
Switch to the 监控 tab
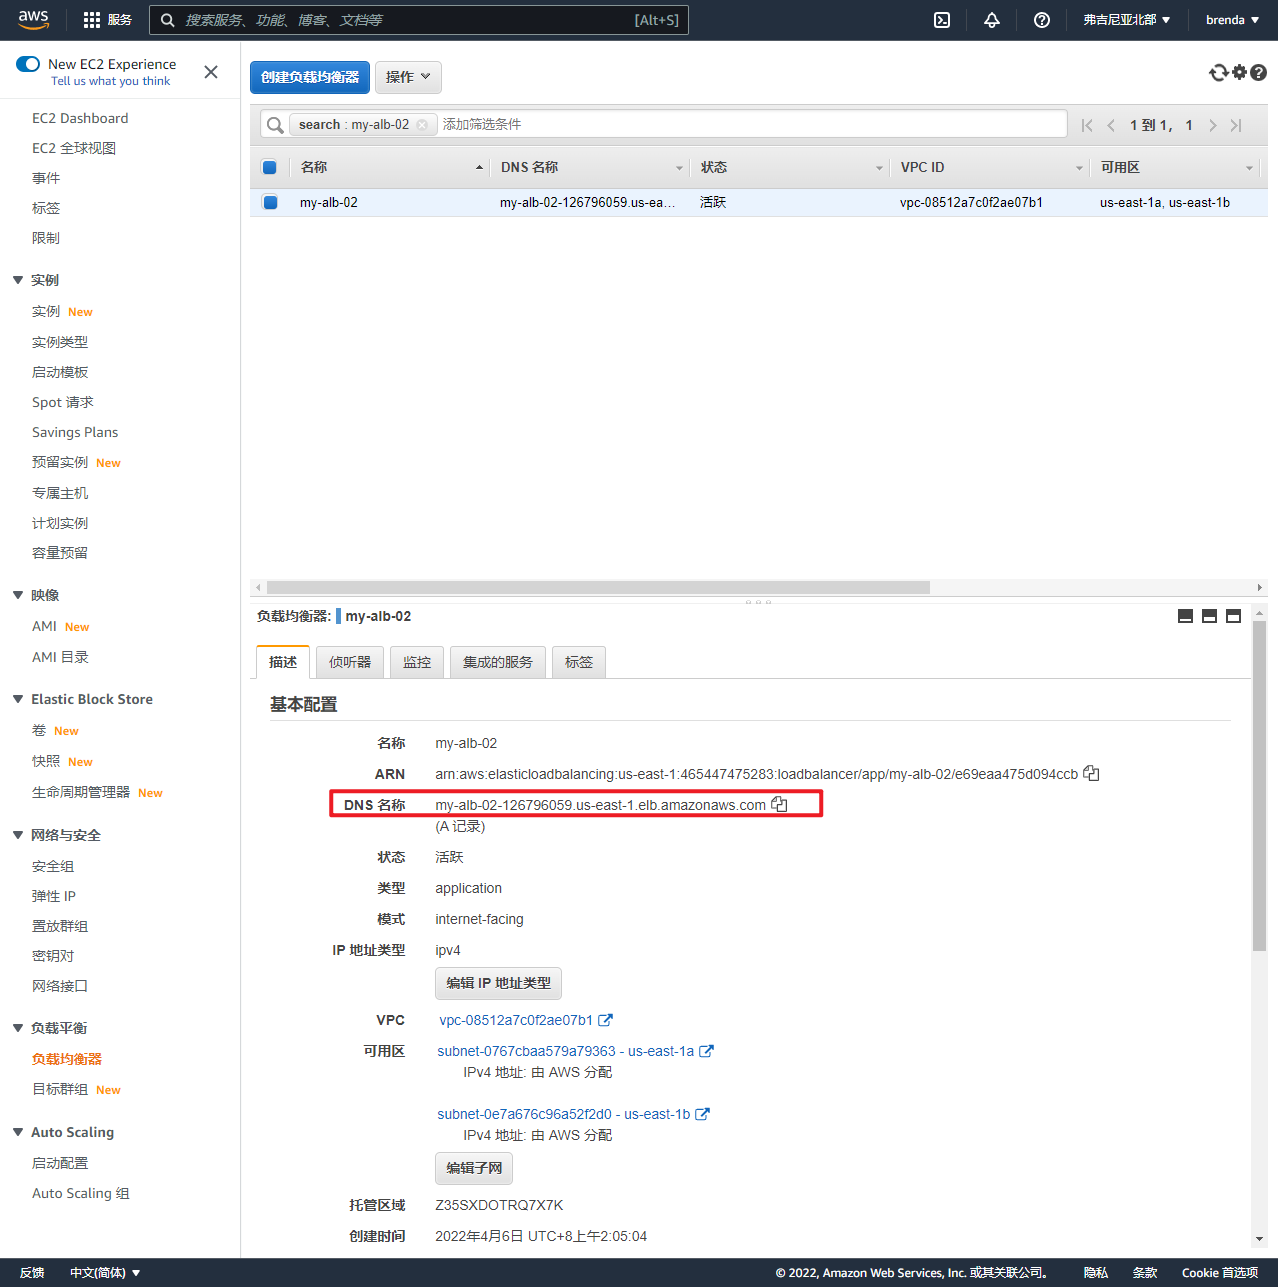point(417,662)
